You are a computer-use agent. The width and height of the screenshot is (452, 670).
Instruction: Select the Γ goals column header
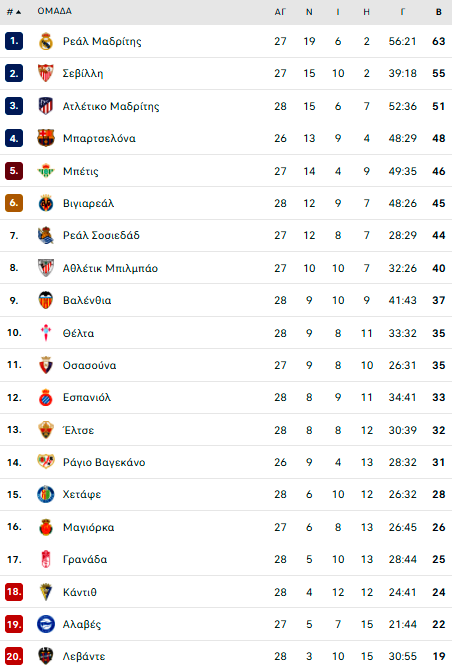(402, 12)
